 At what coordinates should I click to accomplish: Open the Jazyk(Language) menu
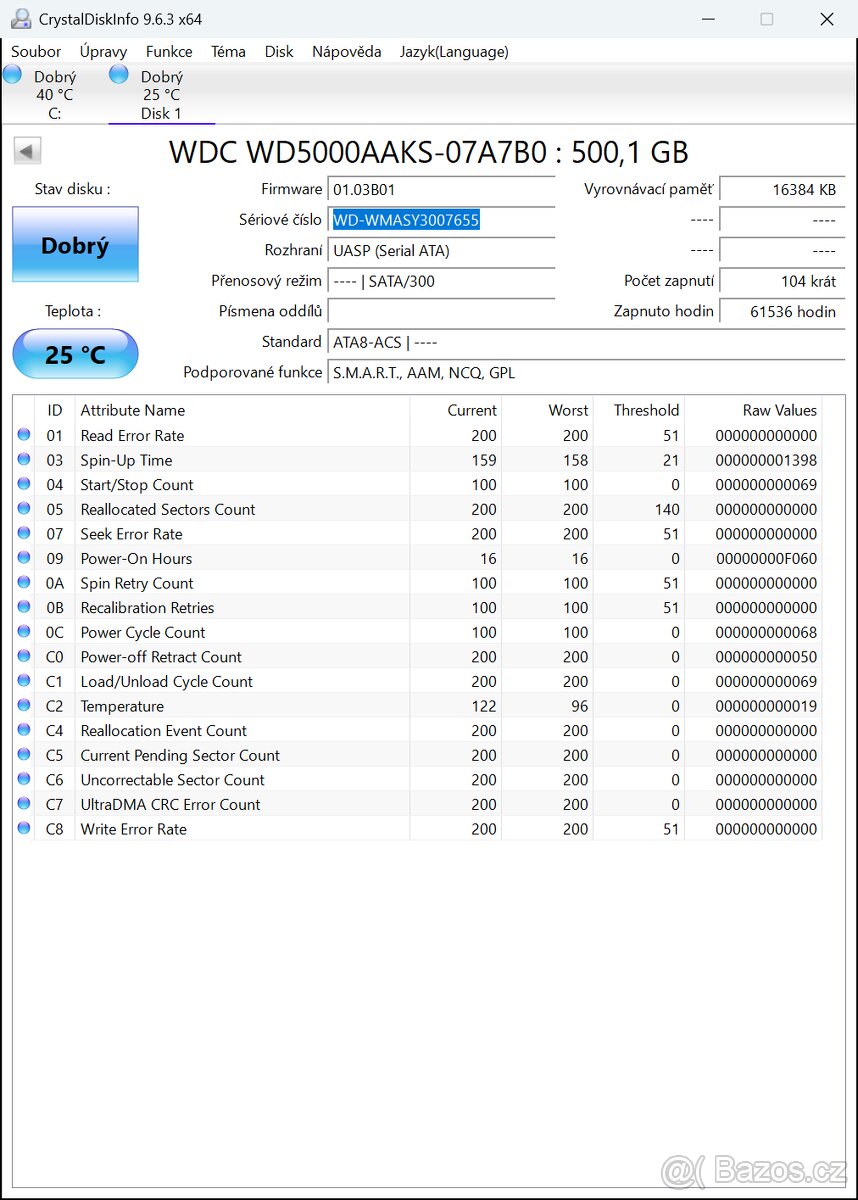[x=454, y=51]
